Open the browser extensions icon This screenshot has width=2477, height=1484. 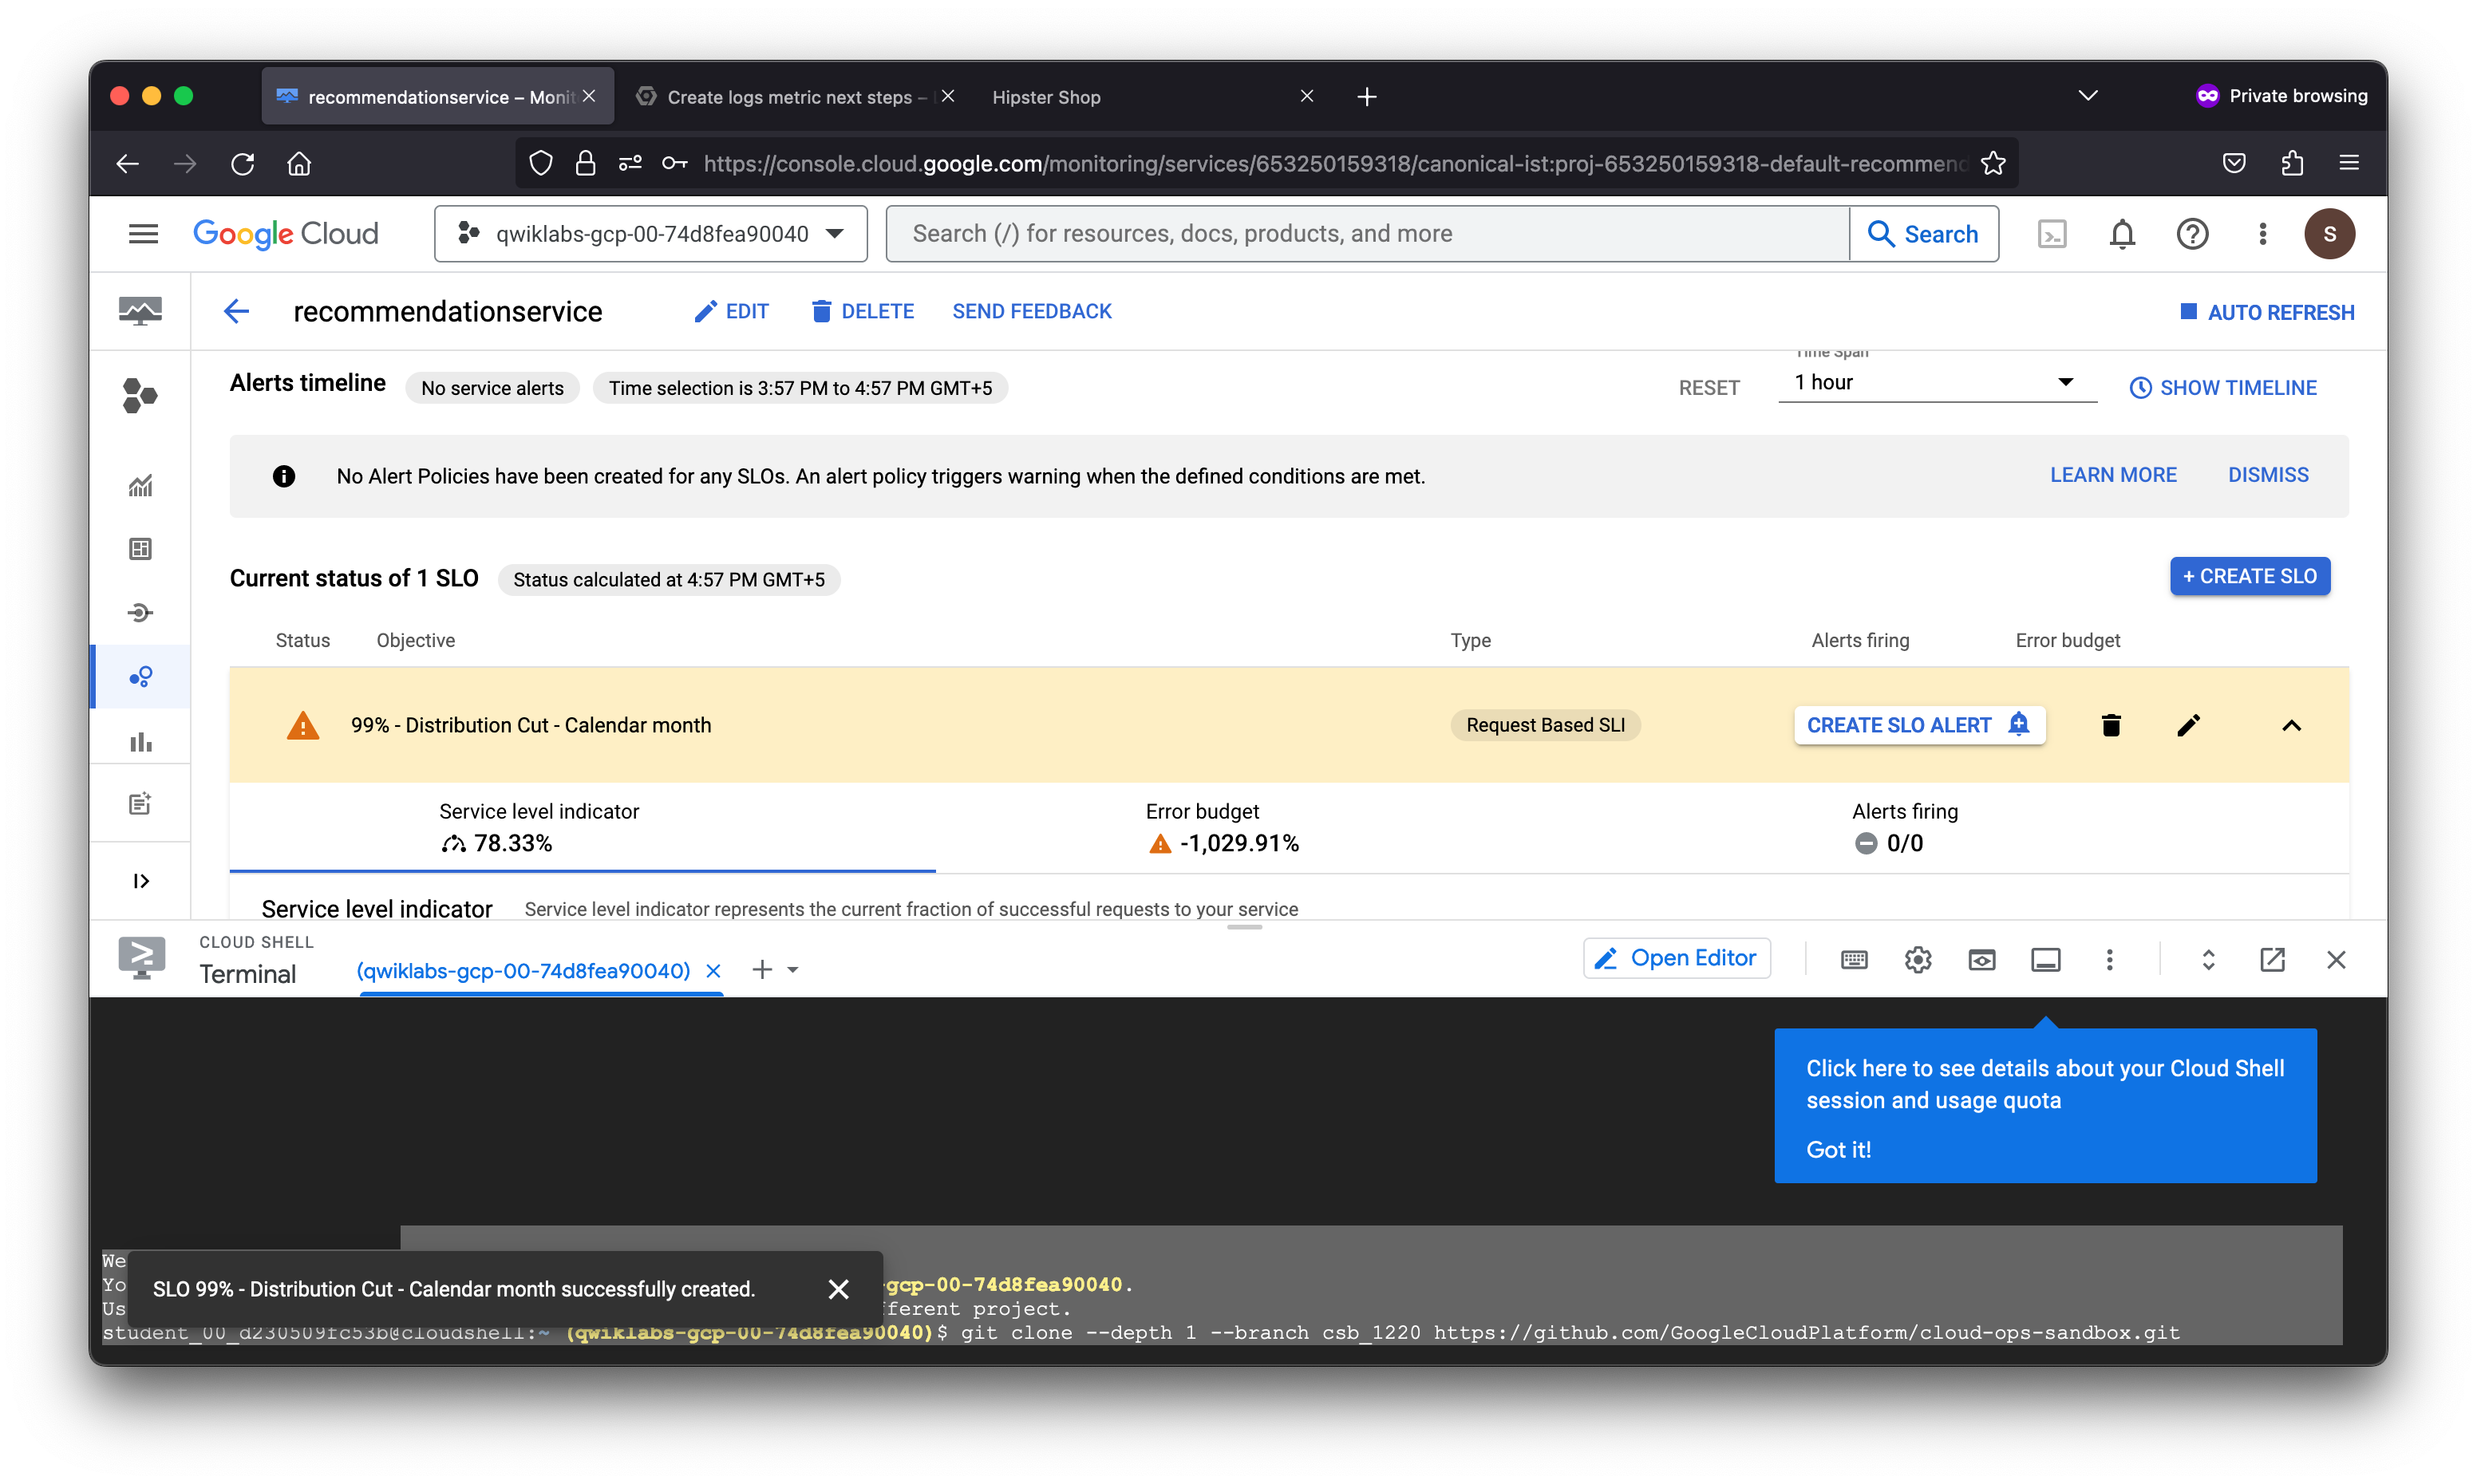[x=2292, y=164]
